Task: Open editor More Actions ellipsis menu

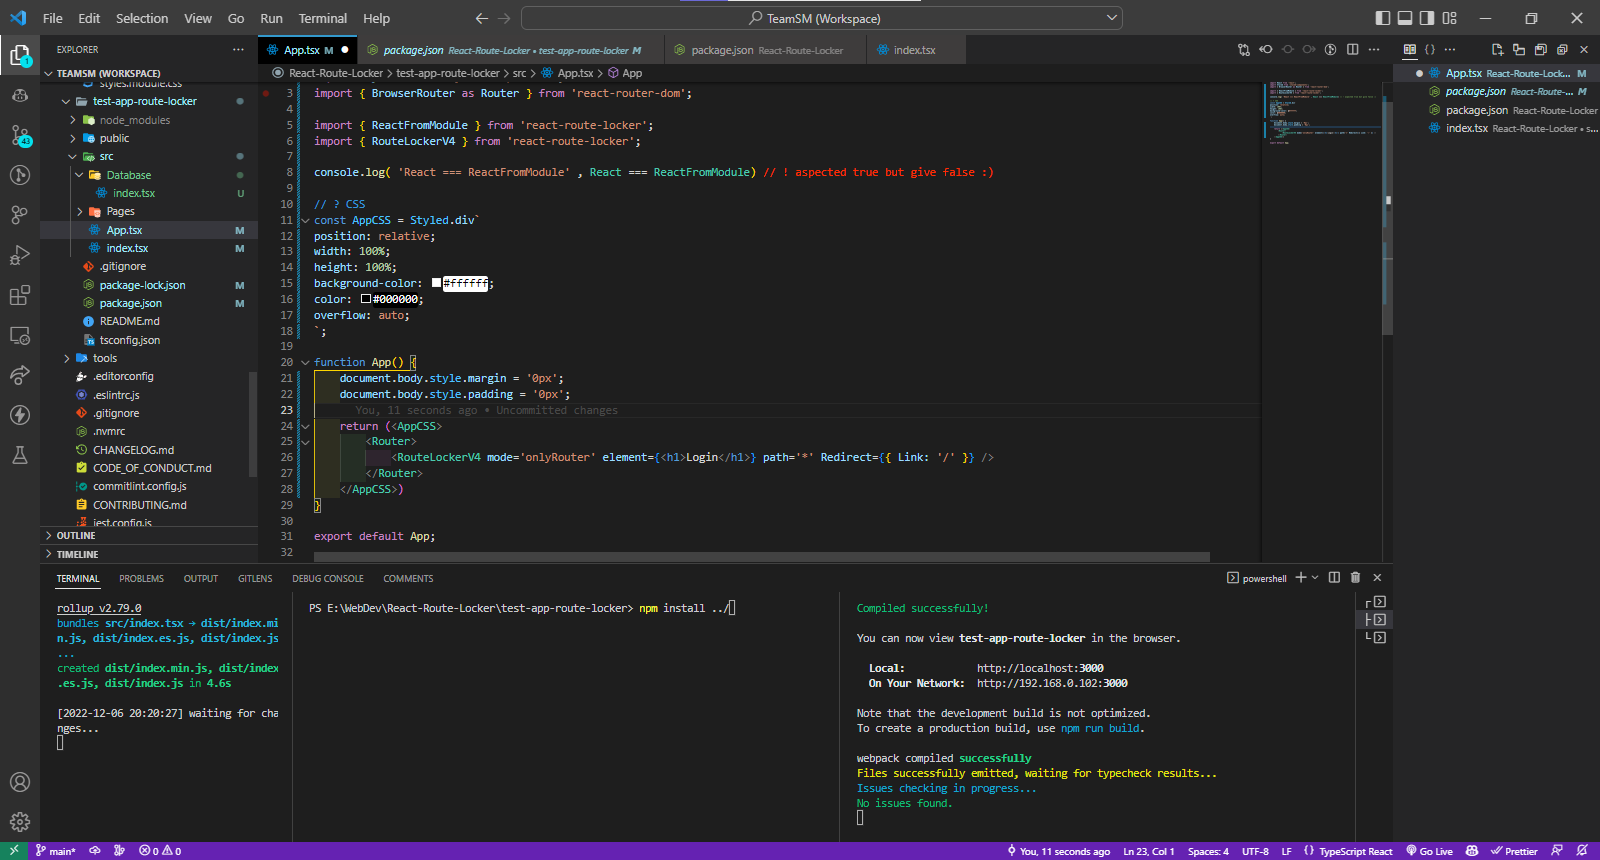Action: pyautogui.click(x=1374, y=49)
